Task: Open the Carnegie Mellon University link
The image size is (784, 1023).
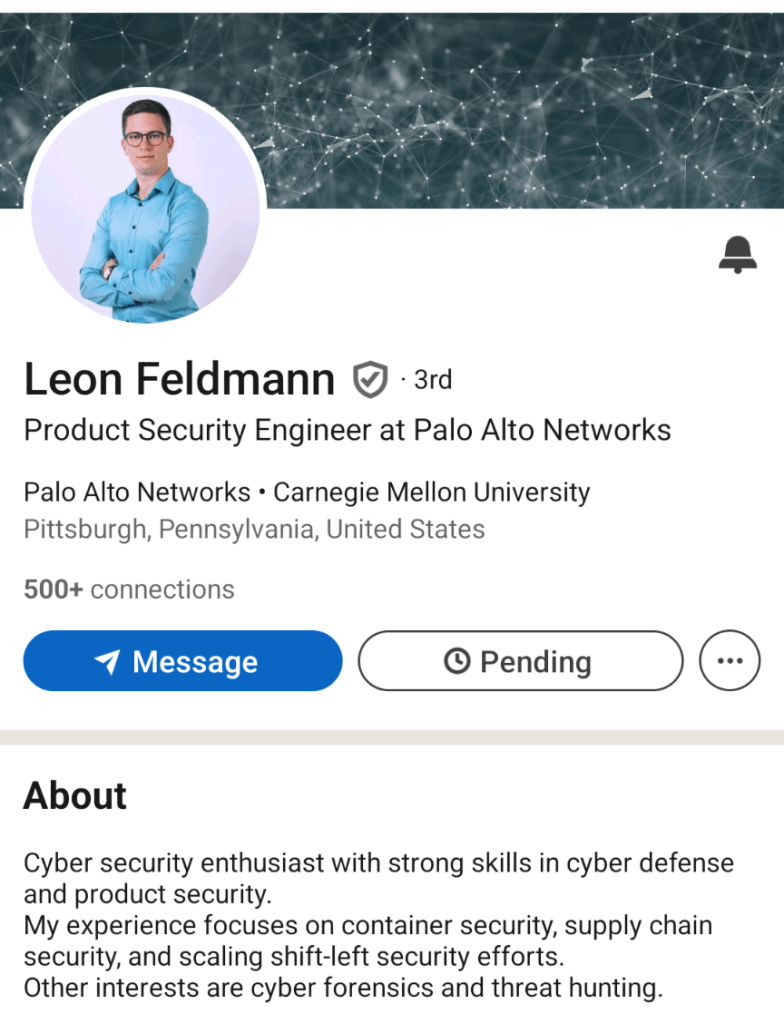Action: 431,493
